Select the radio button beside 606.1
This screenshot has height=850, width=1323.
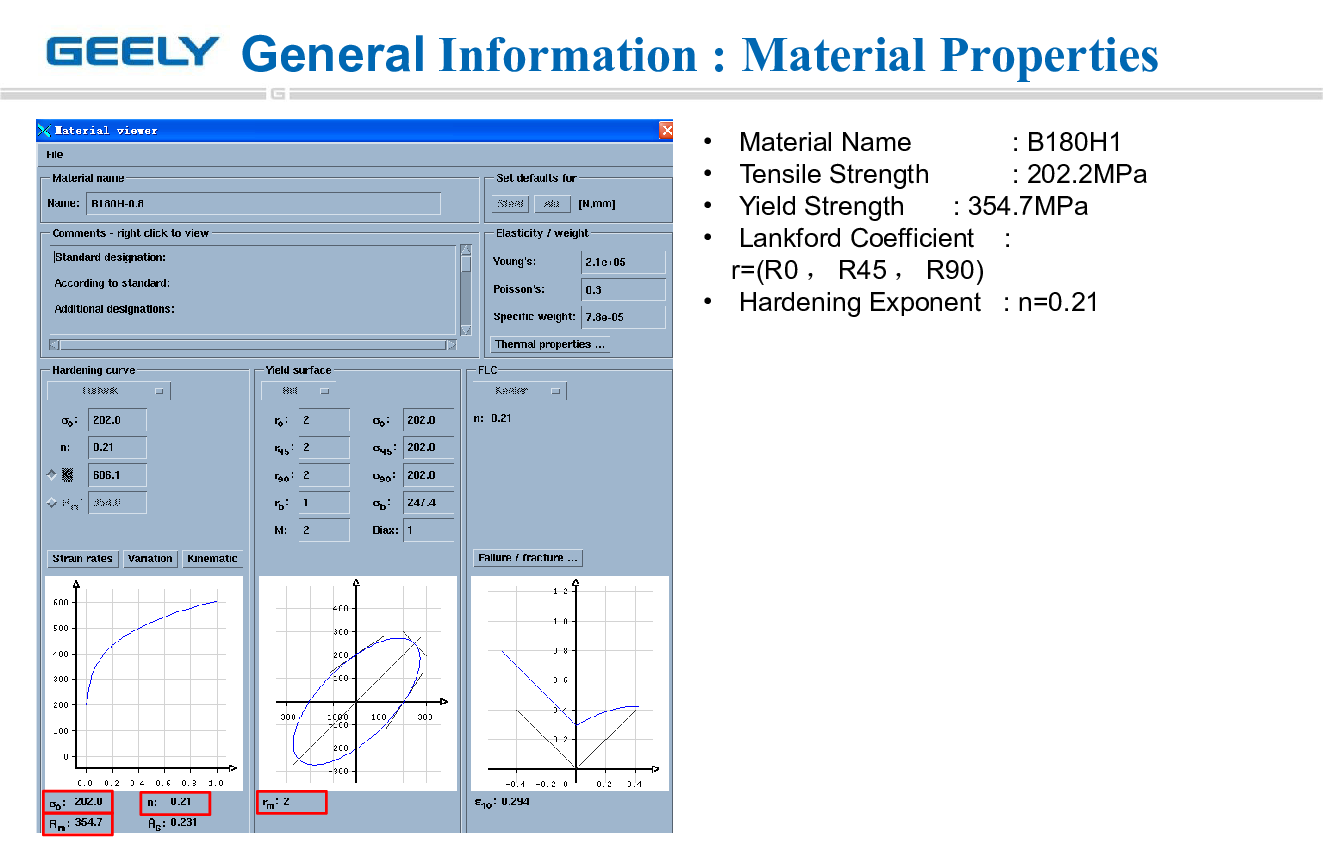tap(52, 475)
